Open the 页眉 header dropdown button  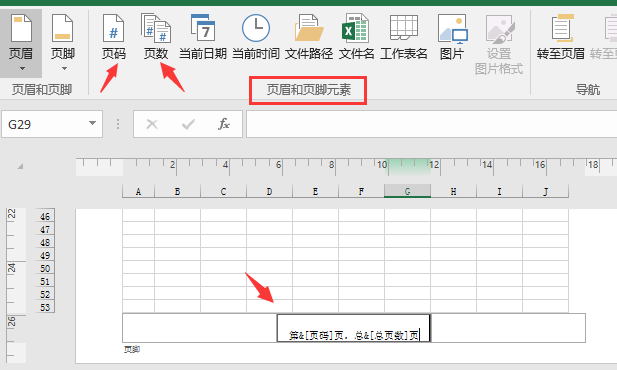(x=21, y=43)
